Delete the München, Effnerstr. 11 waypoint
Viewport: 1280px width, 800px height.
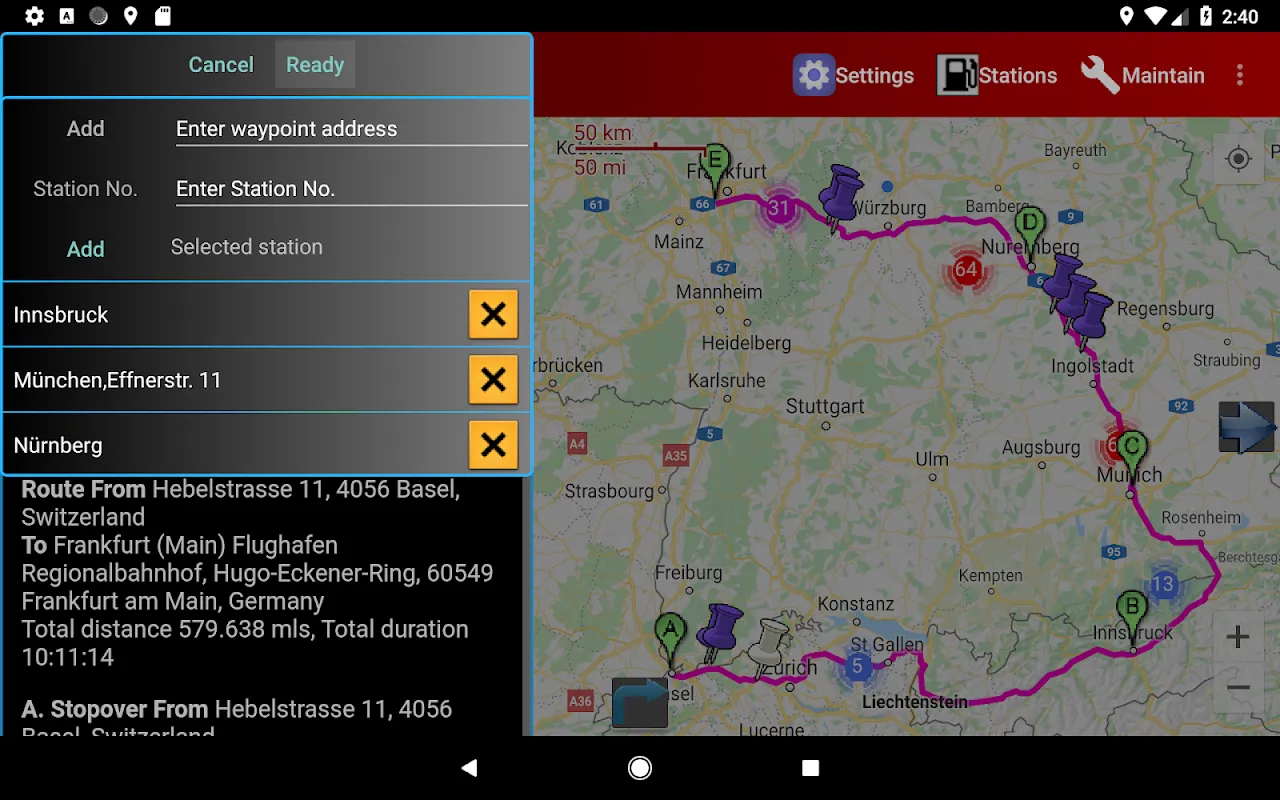[493, 380]
